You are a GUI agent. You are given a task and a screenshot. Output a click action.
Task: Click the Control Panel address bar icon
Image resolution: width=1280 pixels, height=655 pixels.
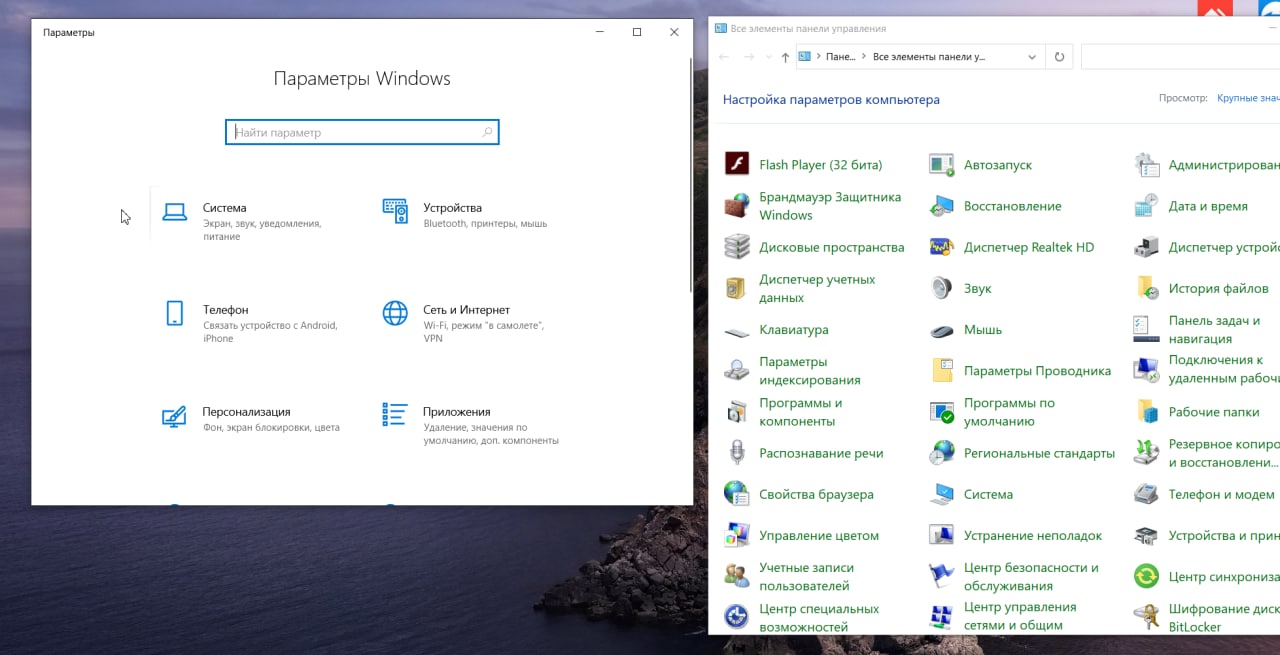(804, 57)
